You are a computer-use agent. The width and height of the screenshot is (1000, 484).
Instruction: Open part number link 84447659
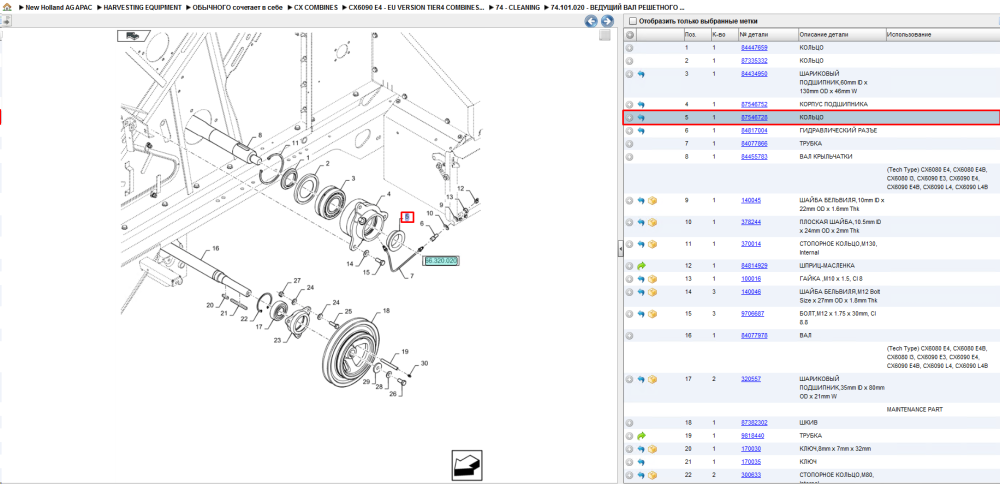coord(754,48)
